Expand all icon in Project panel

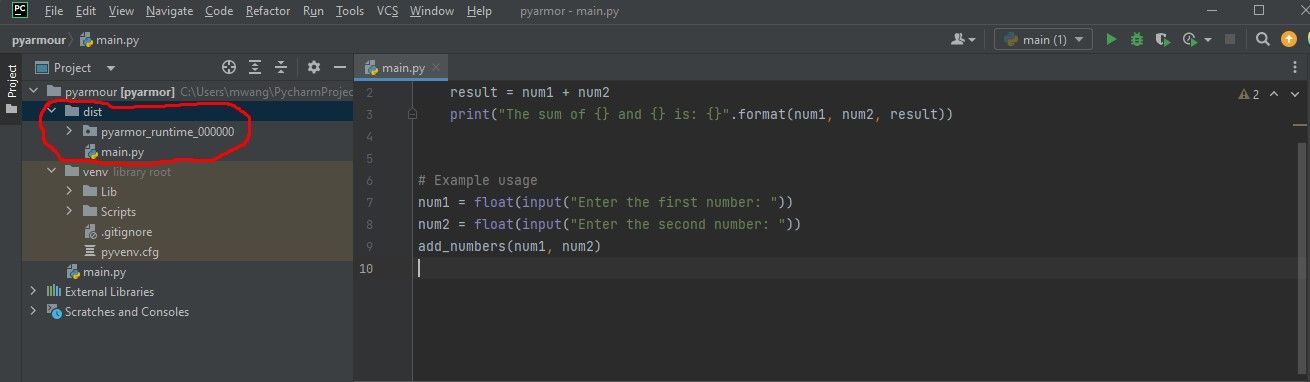255,67
